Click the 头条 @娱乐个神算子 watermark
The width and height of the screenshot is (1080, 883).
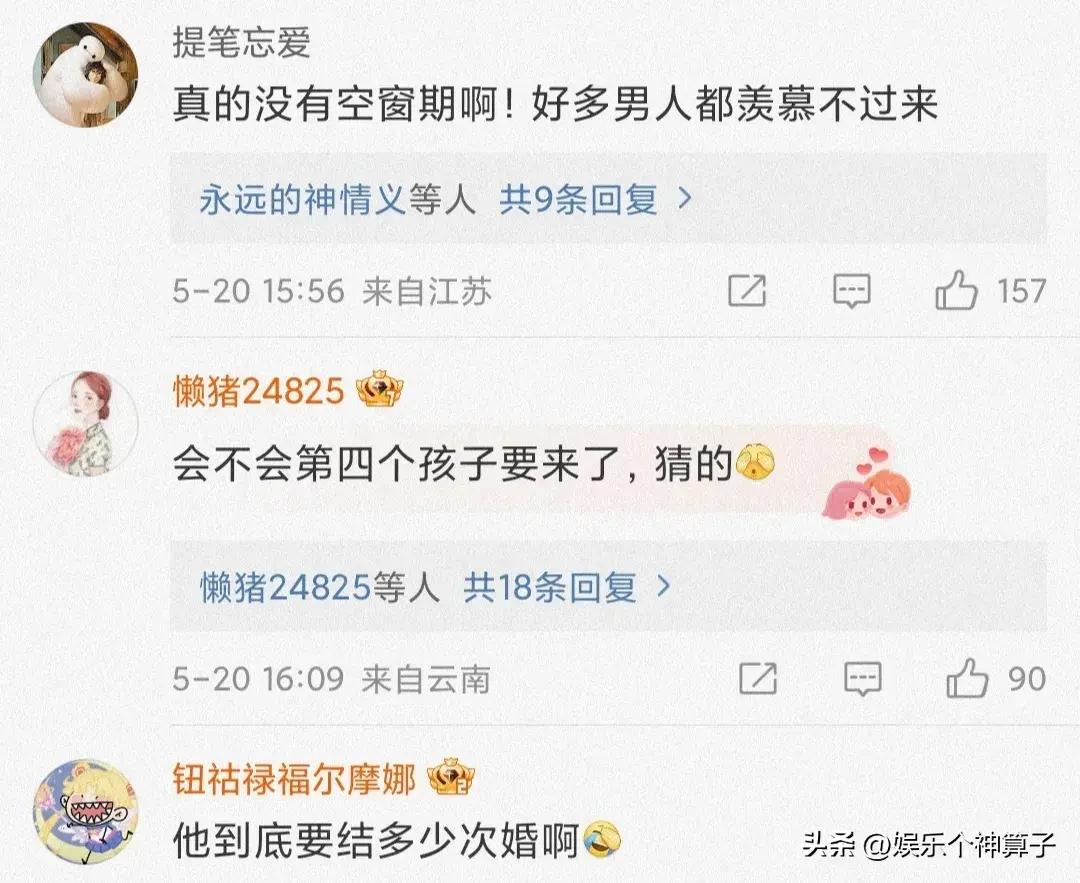(929, 844)
